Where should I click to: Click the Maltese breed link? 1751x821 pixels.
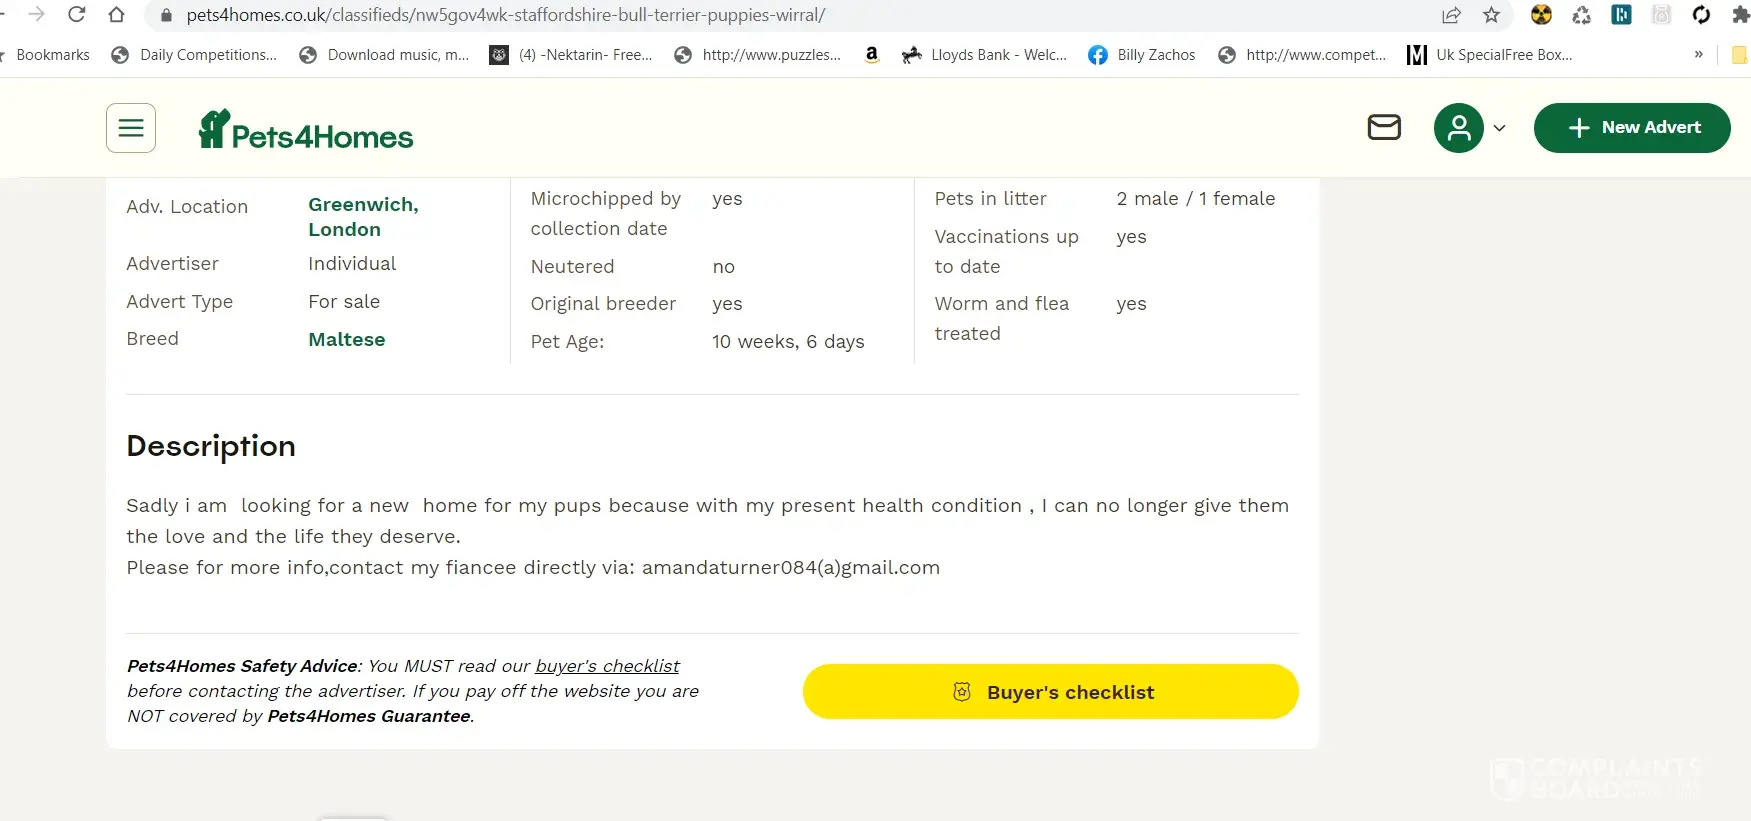click(x=346, y=340)
